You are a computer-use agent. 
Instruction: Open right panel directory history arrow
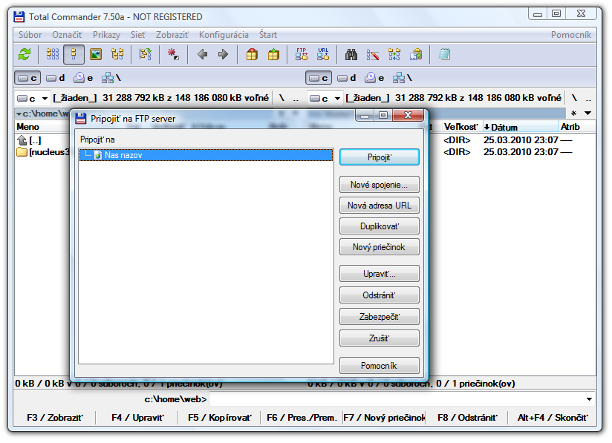click(x=587, y=113)
